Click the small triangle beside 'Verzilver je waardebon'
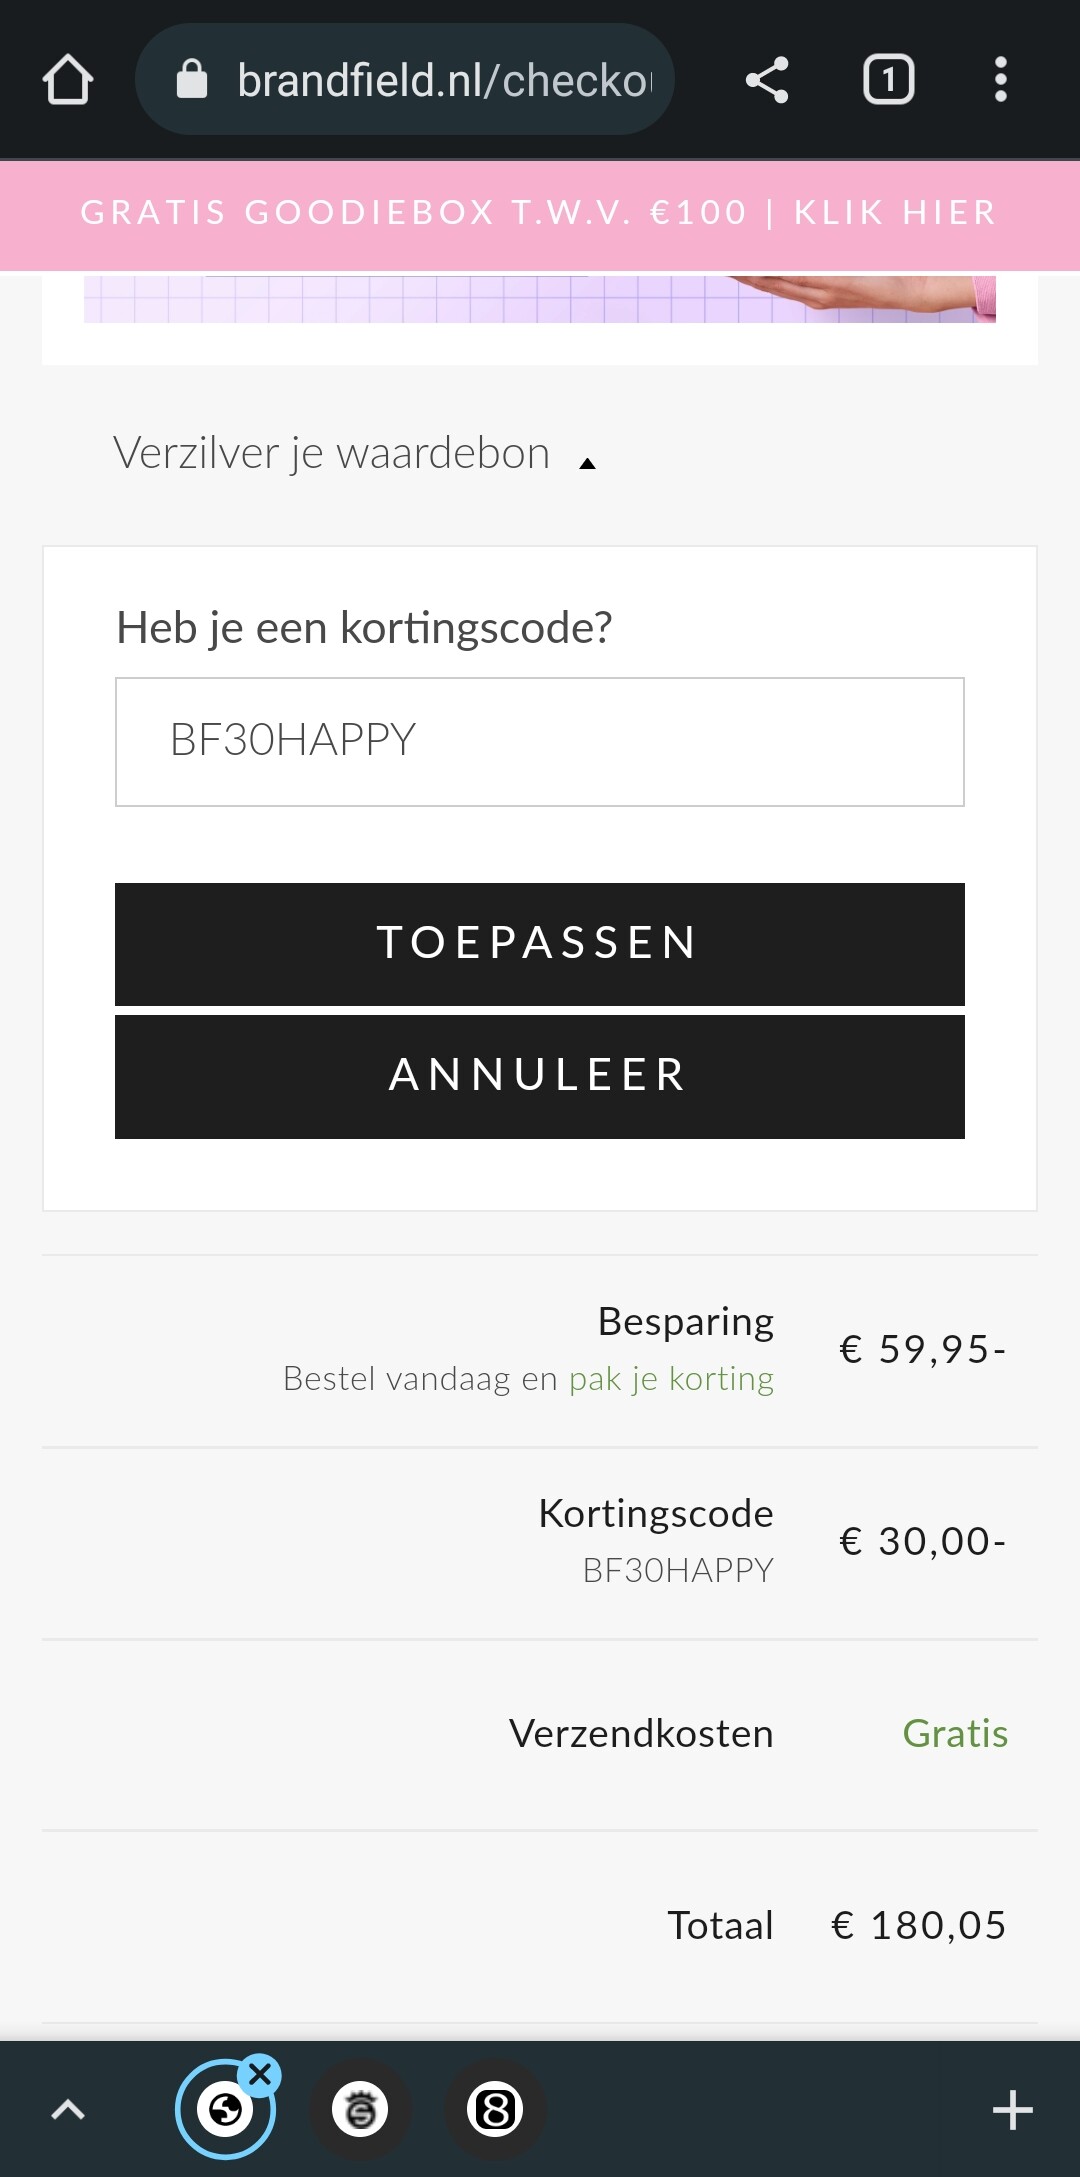 tap(588, 463)
